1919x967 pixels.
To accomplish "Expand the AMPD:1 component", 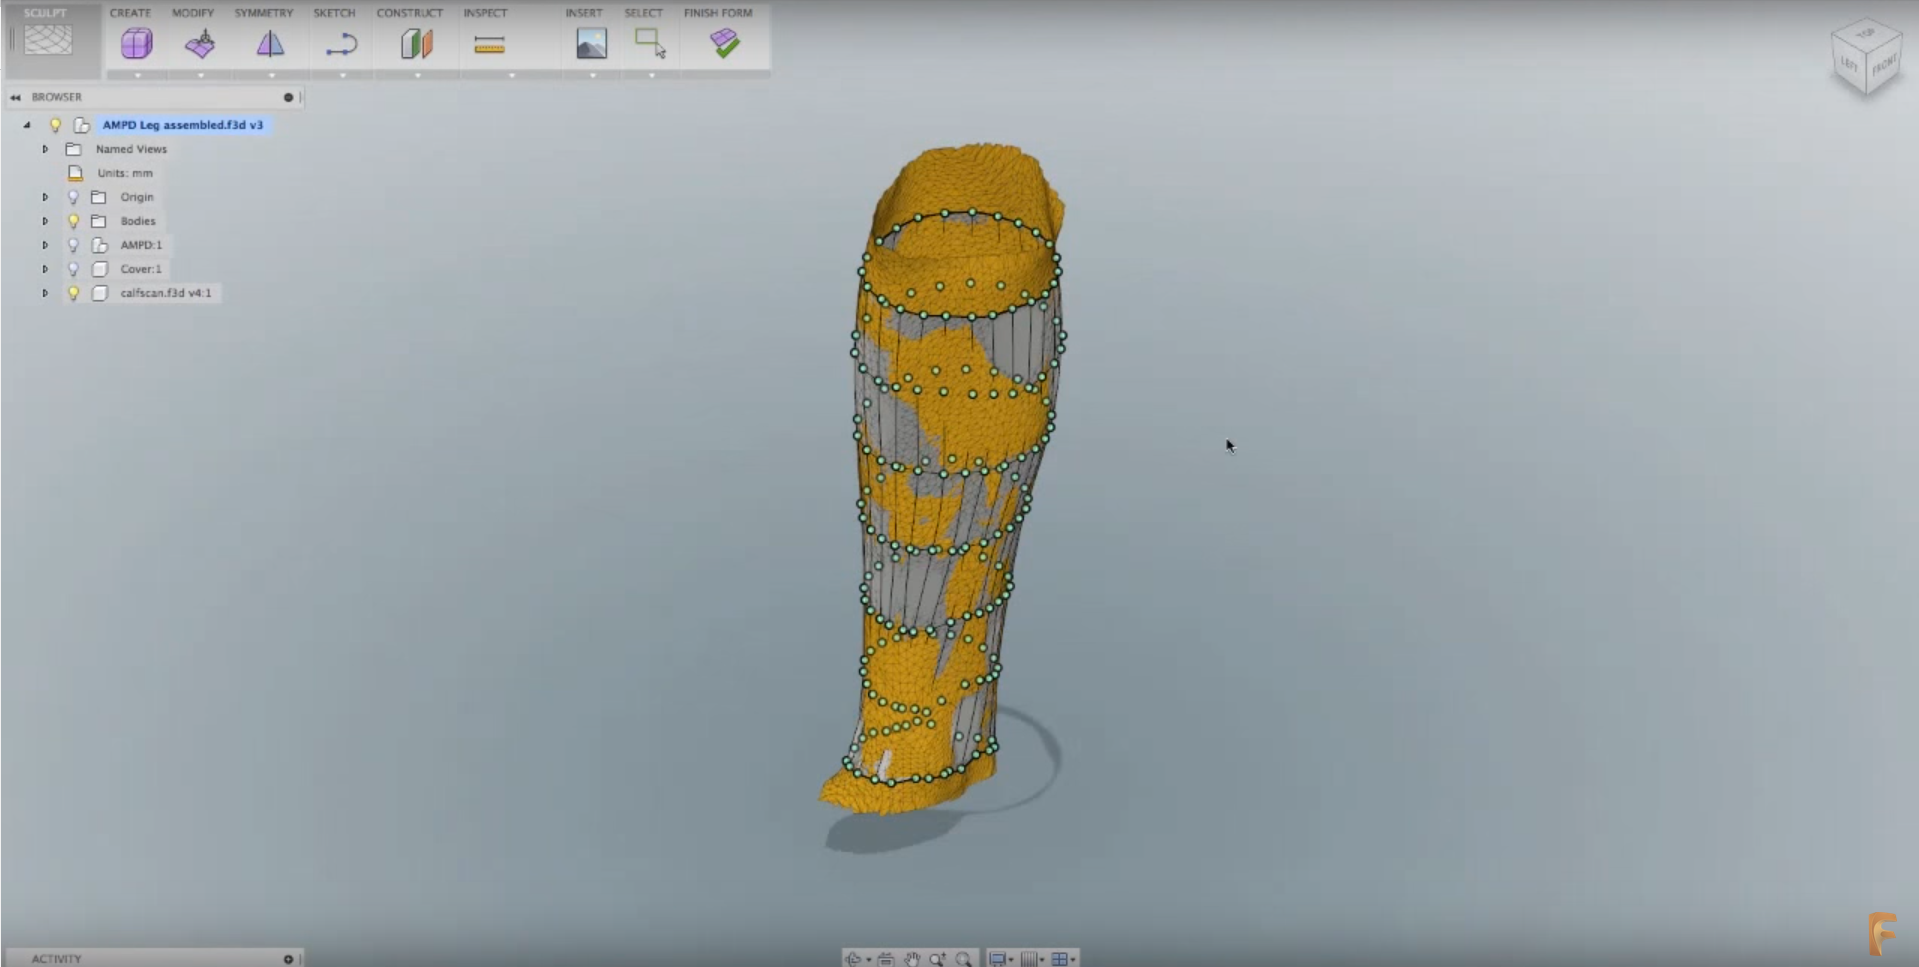I will tap(44, 244).
